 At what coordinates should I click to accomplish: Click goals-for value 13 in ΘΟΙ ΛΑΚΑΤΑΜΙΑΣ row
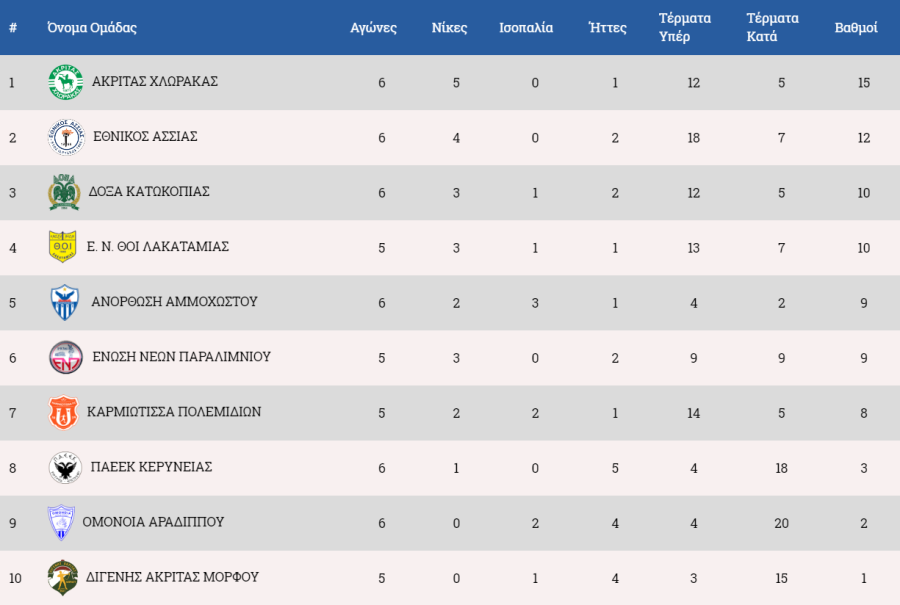coord(693,248)
